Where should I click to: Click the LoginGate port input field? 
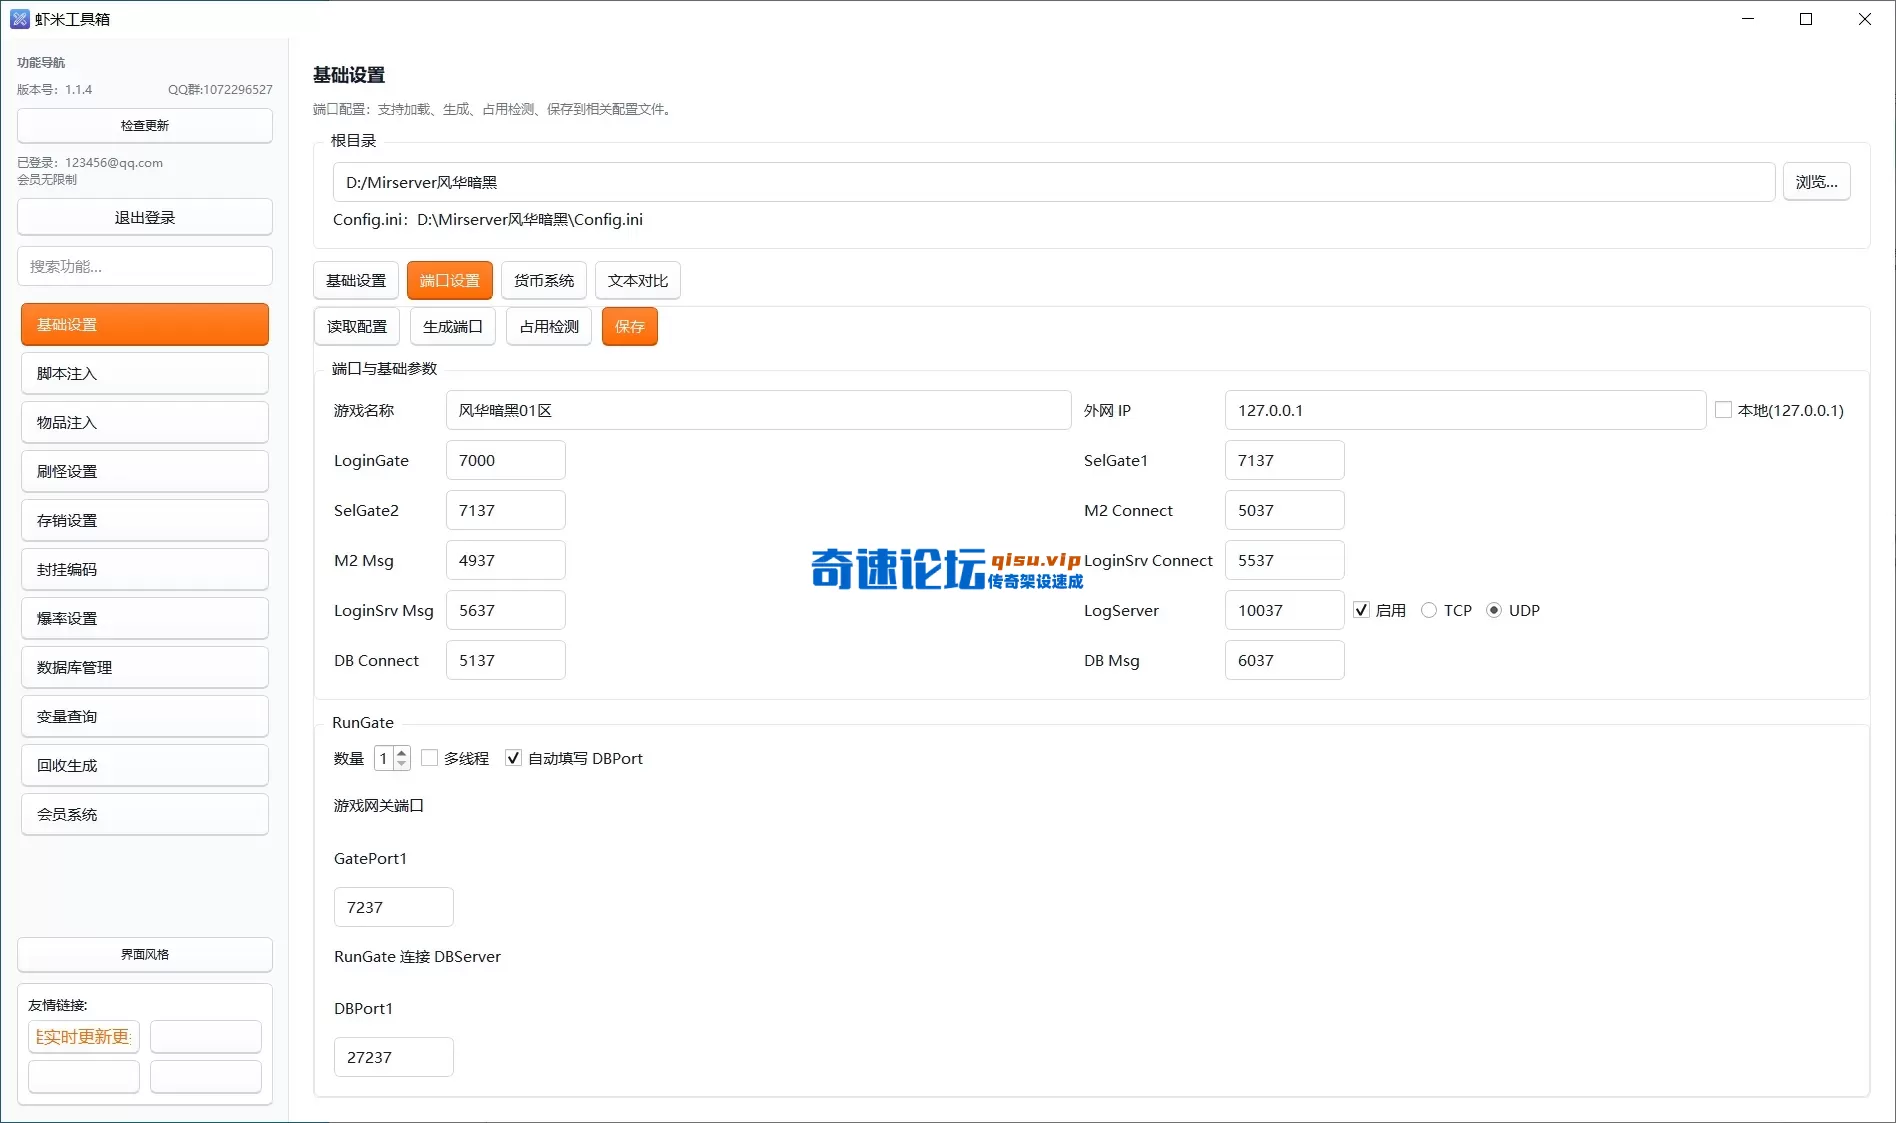tap(505, 461)
